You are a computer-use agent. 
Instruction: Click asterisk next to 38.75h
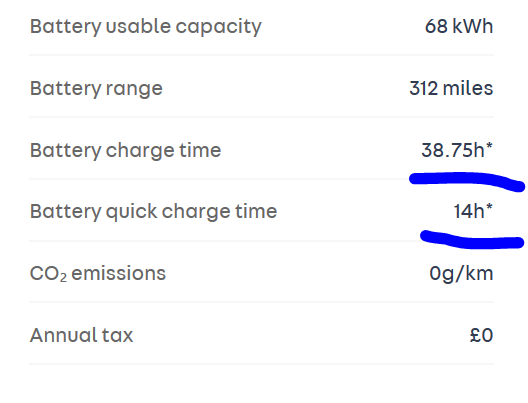(x=489, y=146)
